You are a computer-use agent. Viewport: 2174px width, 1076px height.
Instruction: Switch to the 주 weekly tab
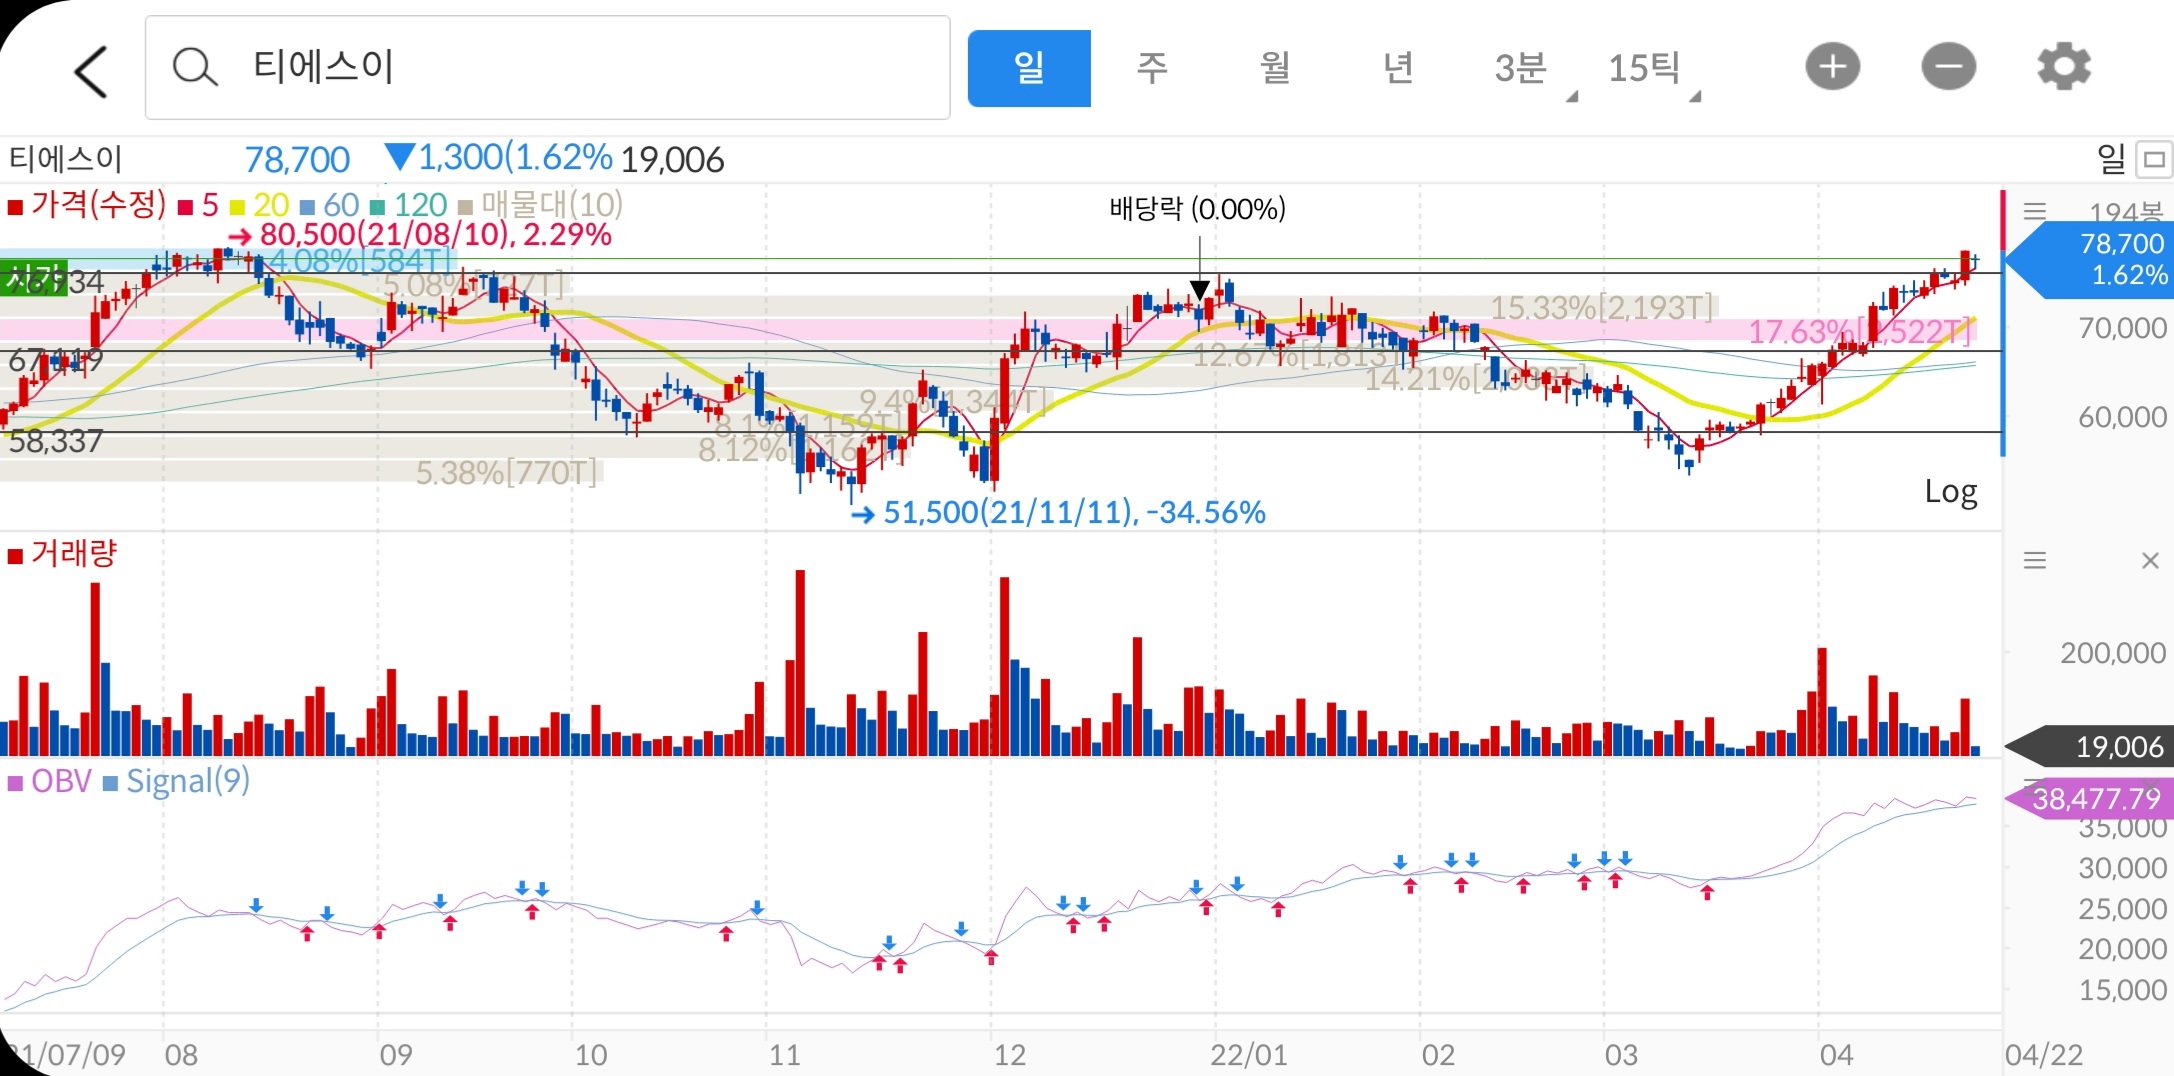click(x=1152, y=68)
